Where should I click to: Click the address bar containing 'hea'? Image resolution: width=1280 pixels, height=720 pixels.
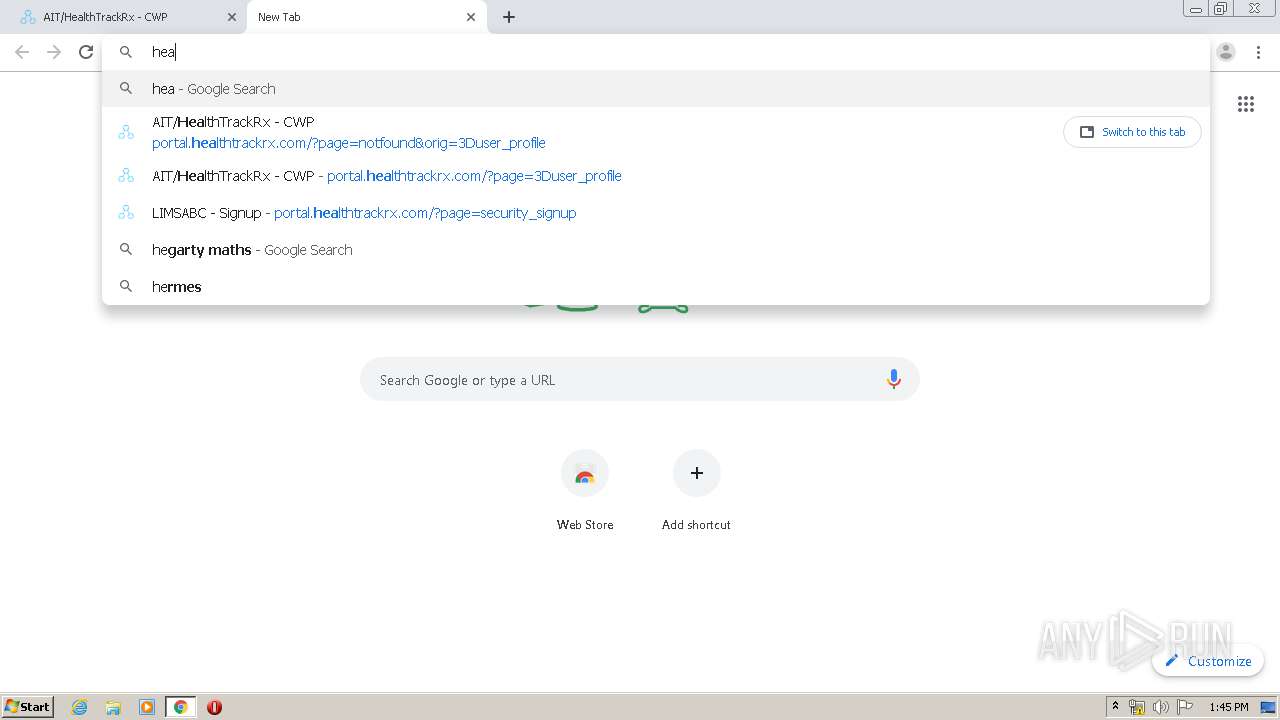[655, 52]
